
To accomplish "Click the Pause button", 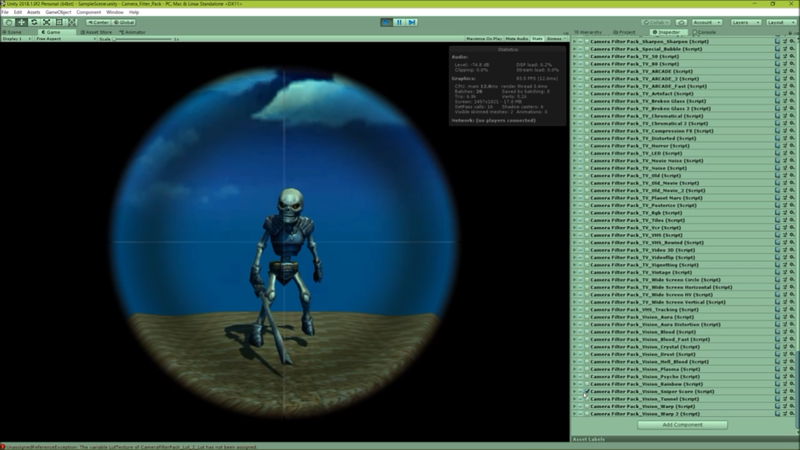I will tap(399, 22).
